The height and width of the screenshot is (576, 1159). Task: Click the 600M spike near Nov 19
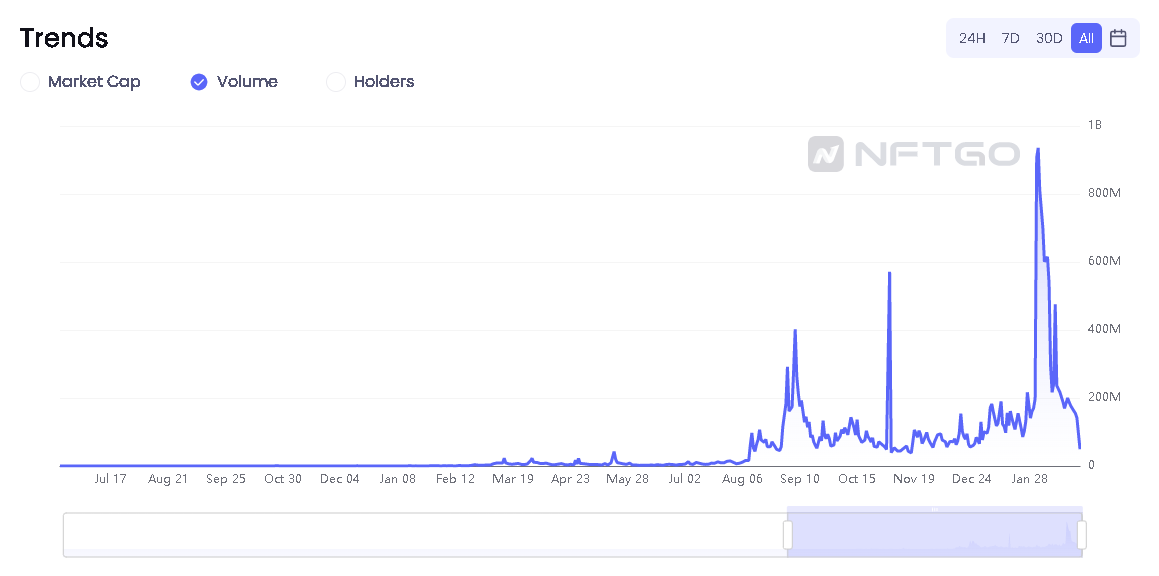(889, 274)
